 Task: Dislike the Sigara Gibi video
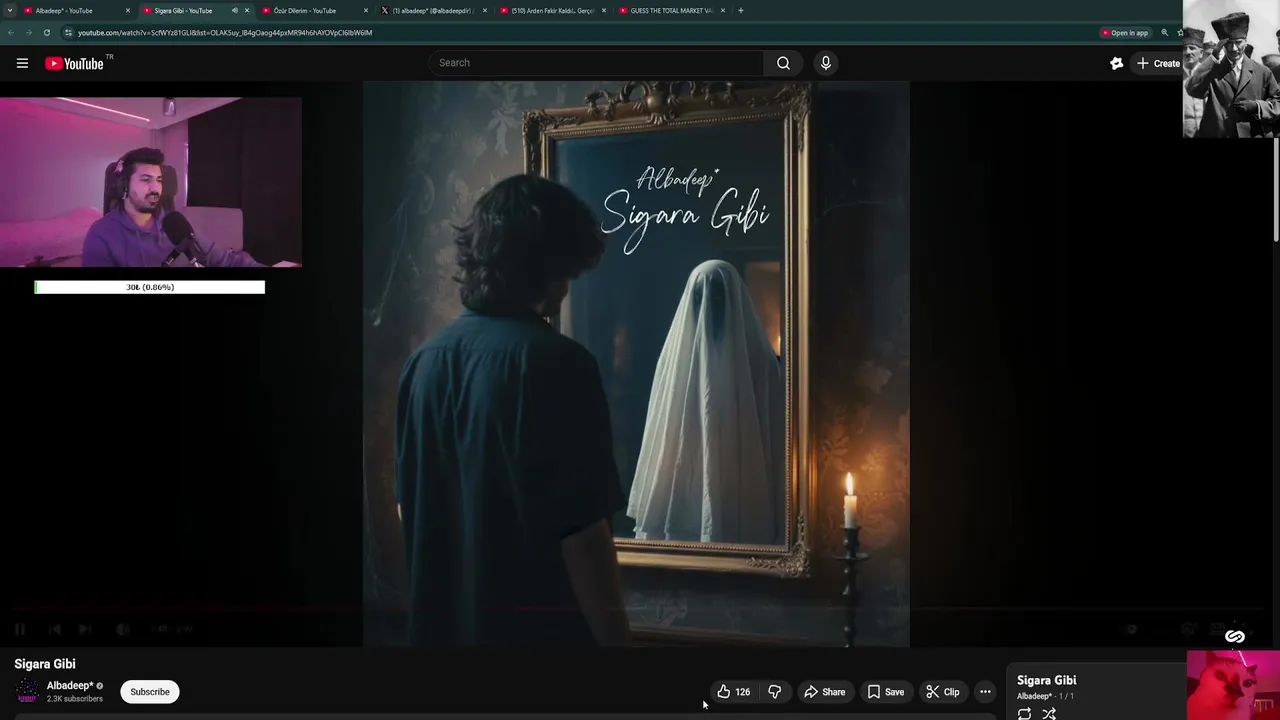pos(774,692)
